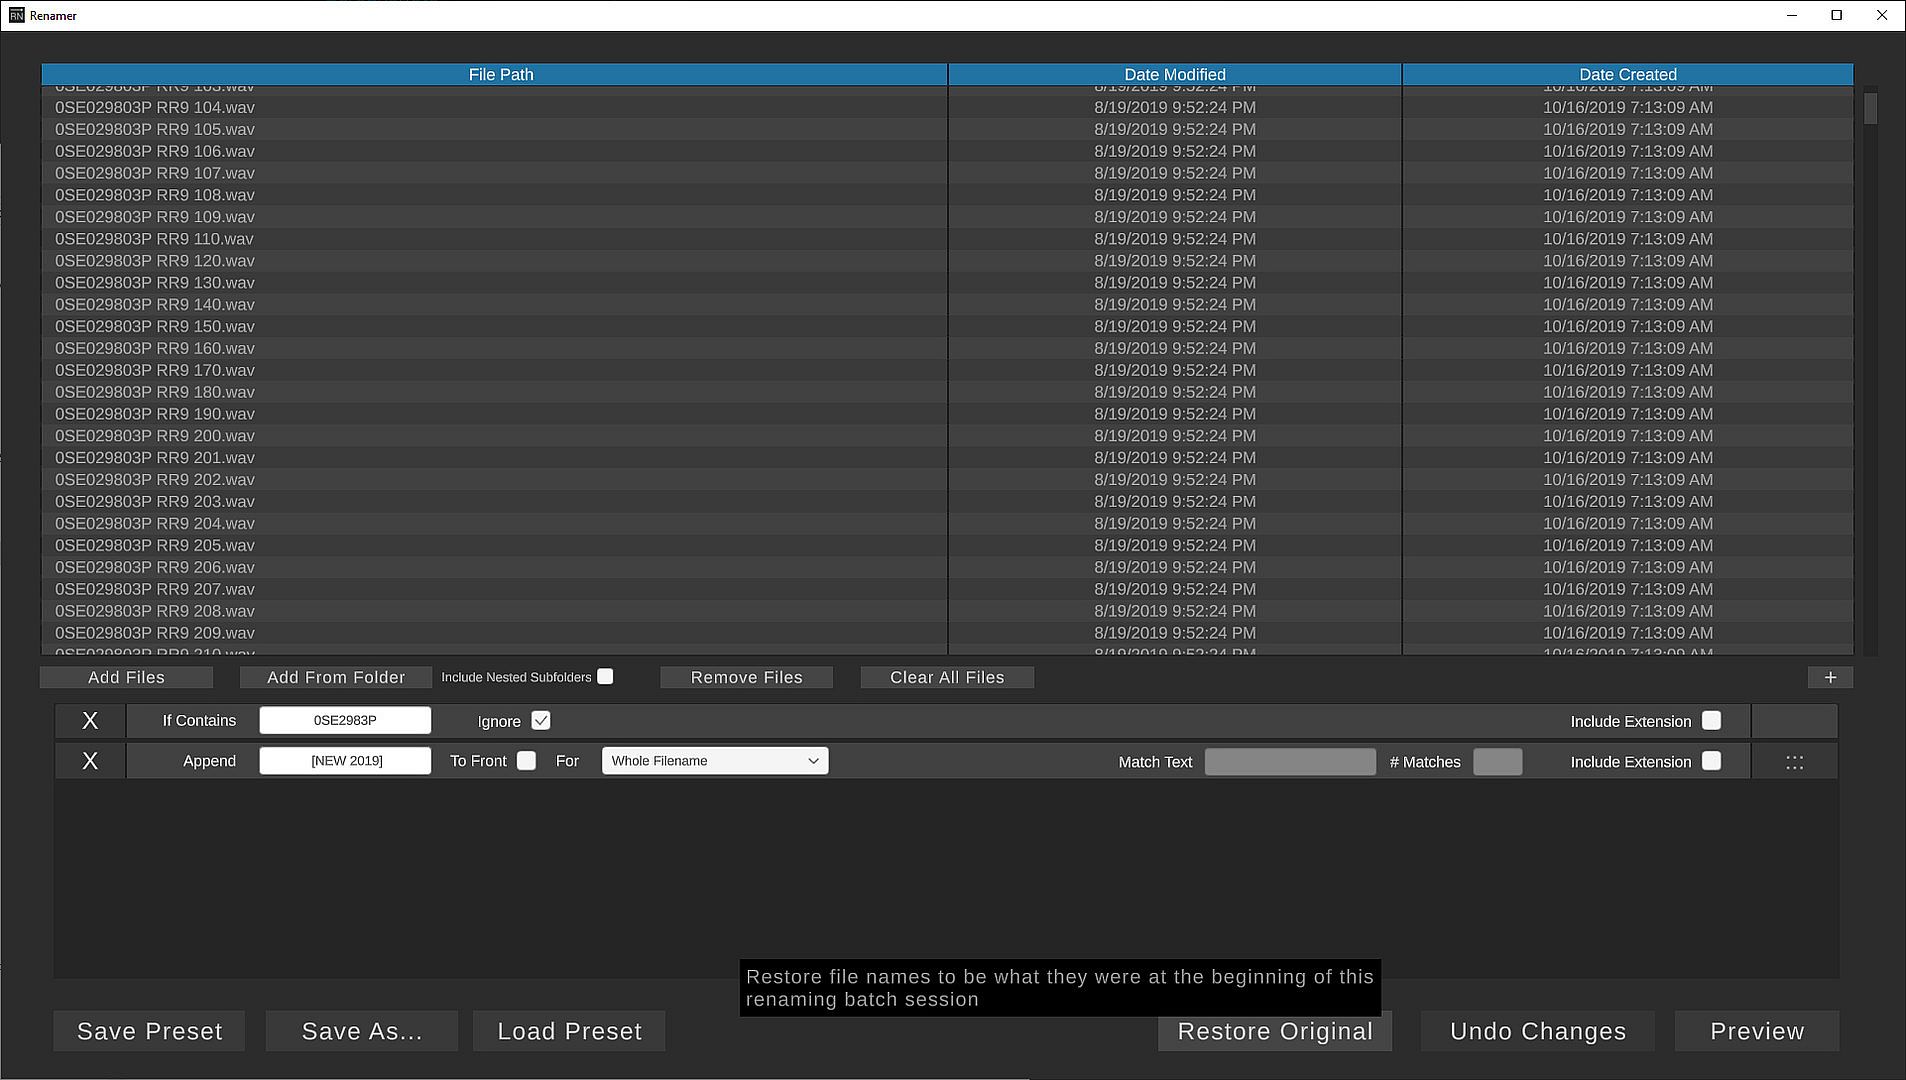Click the Renamer app icon in title bar
Viewport: 1906px width, 1080px height.
point(16,15)
